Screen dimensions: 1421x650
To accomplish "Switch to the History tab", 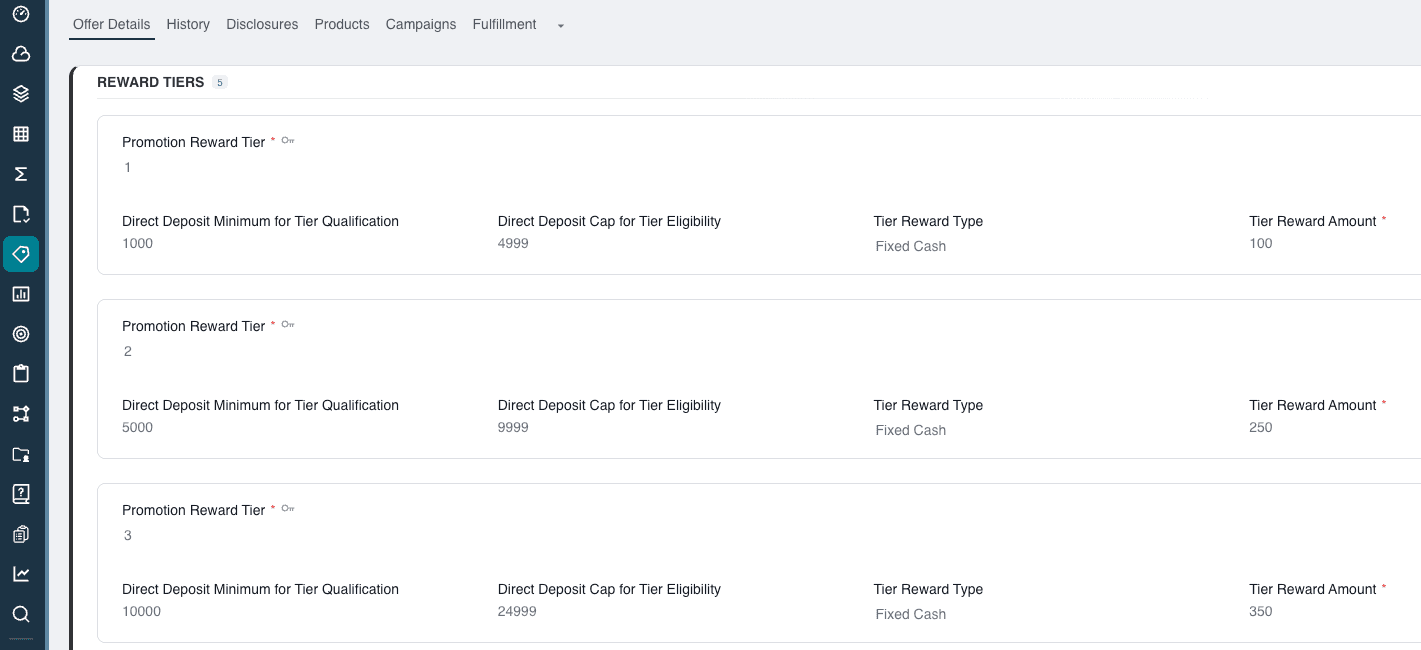I will (188, 24).
